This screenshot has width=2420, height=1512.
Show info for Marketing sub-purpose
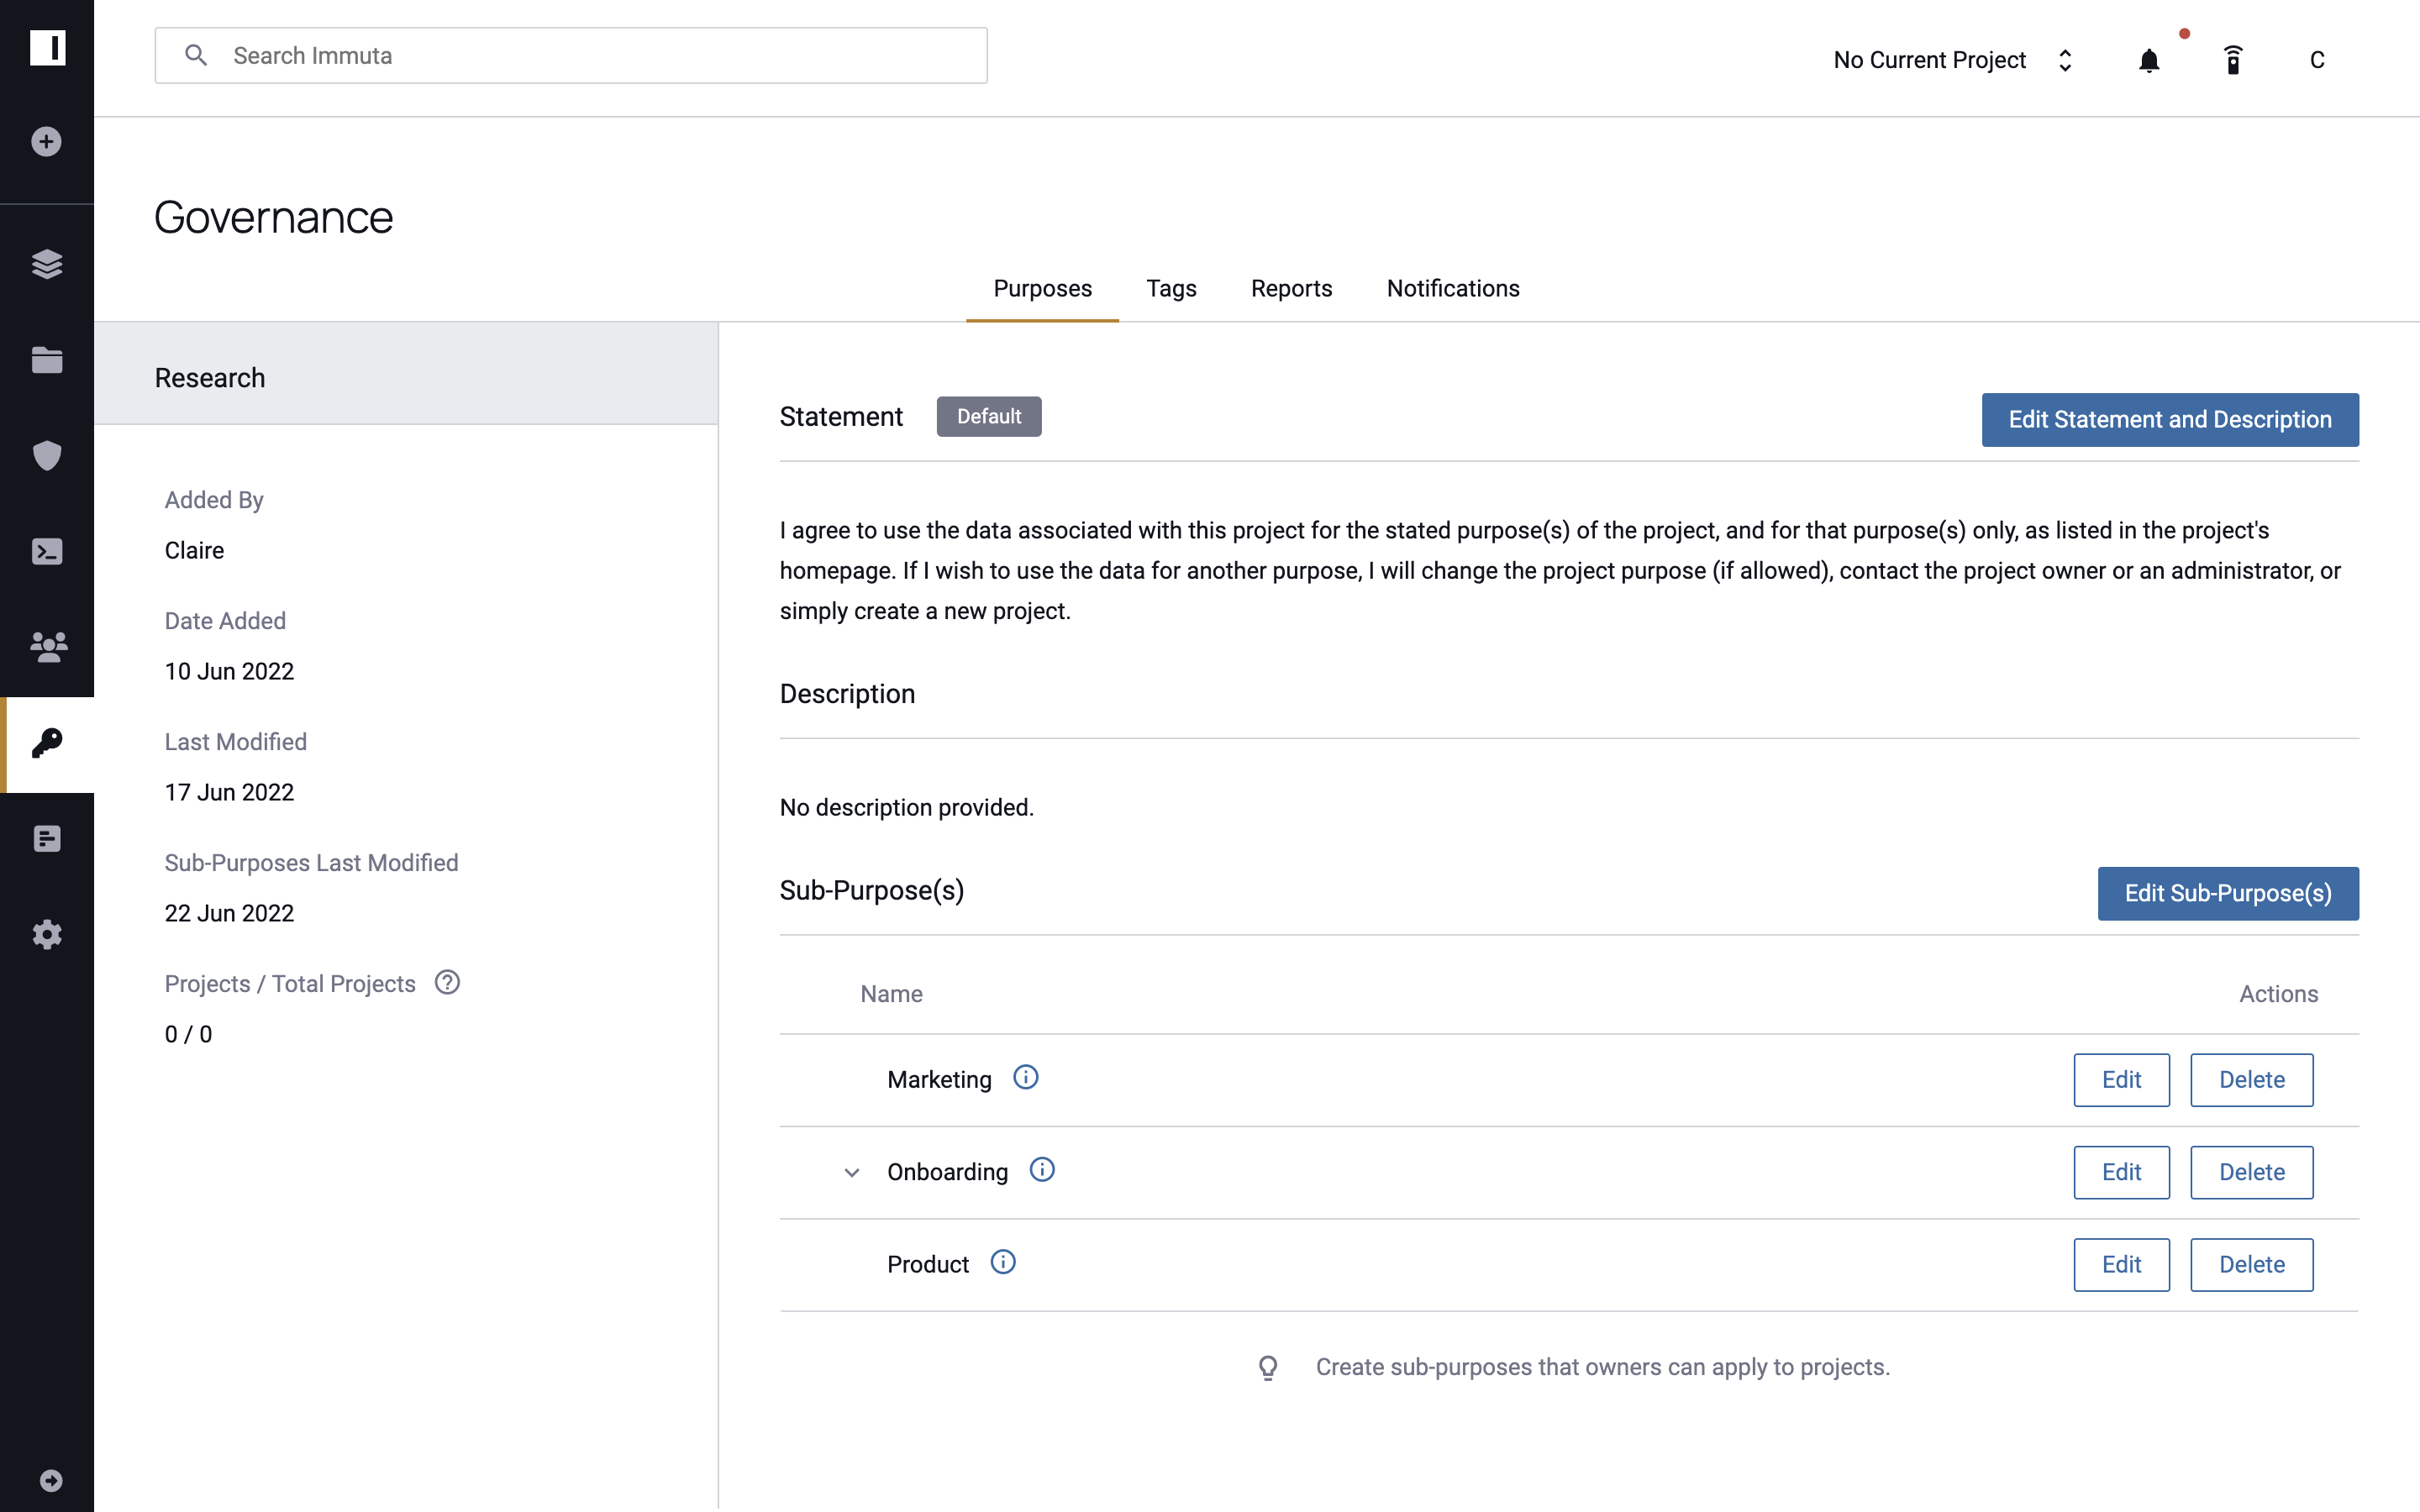coord(1026,1077)
